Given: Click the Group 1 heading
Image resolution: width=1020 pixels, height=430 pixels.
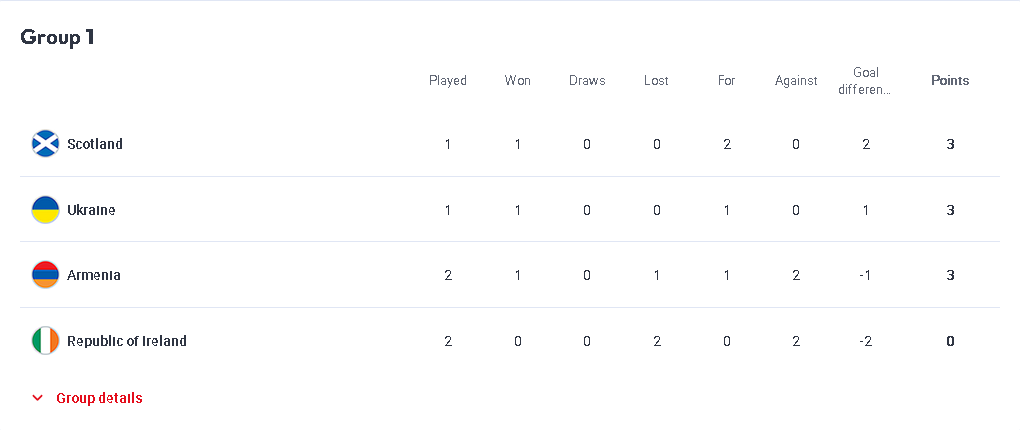Looking at the screenshot, I should [x=57, y=37].
